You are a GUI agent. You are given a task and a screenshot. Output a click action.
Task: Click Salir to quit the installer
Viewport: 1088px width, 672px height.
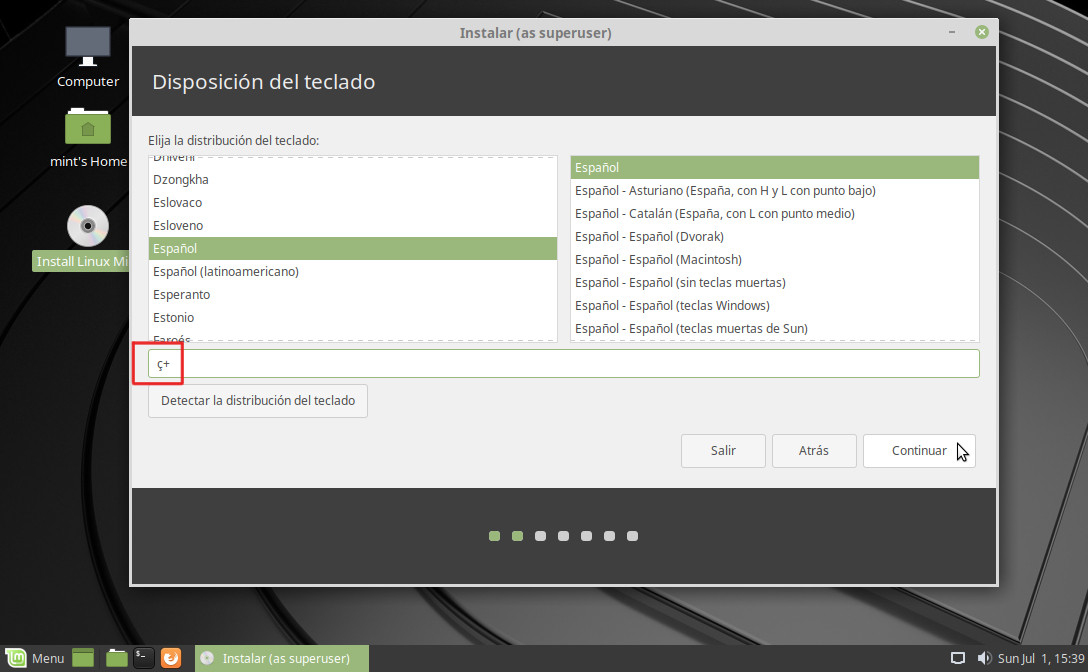[x=723, y=451]
